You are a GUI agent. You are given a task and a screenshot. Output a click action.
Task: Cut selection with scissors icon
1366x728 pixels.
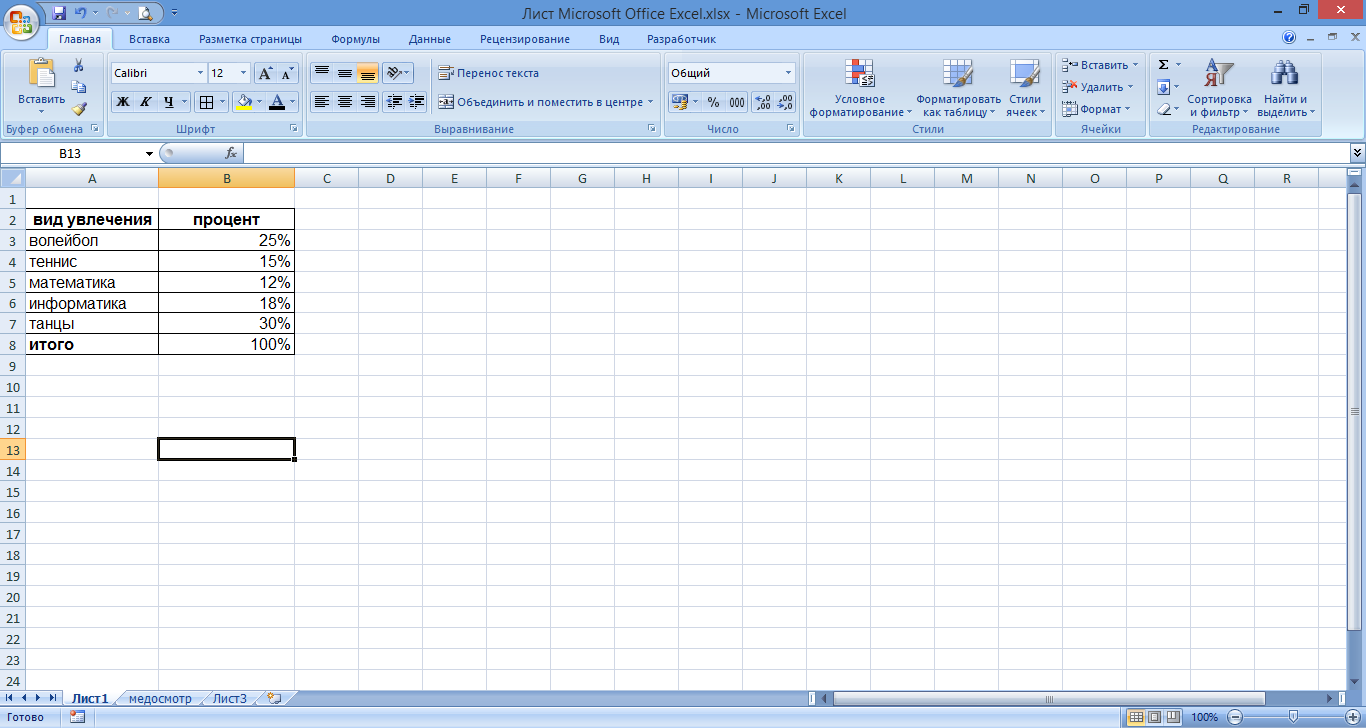tap(79, 65)
